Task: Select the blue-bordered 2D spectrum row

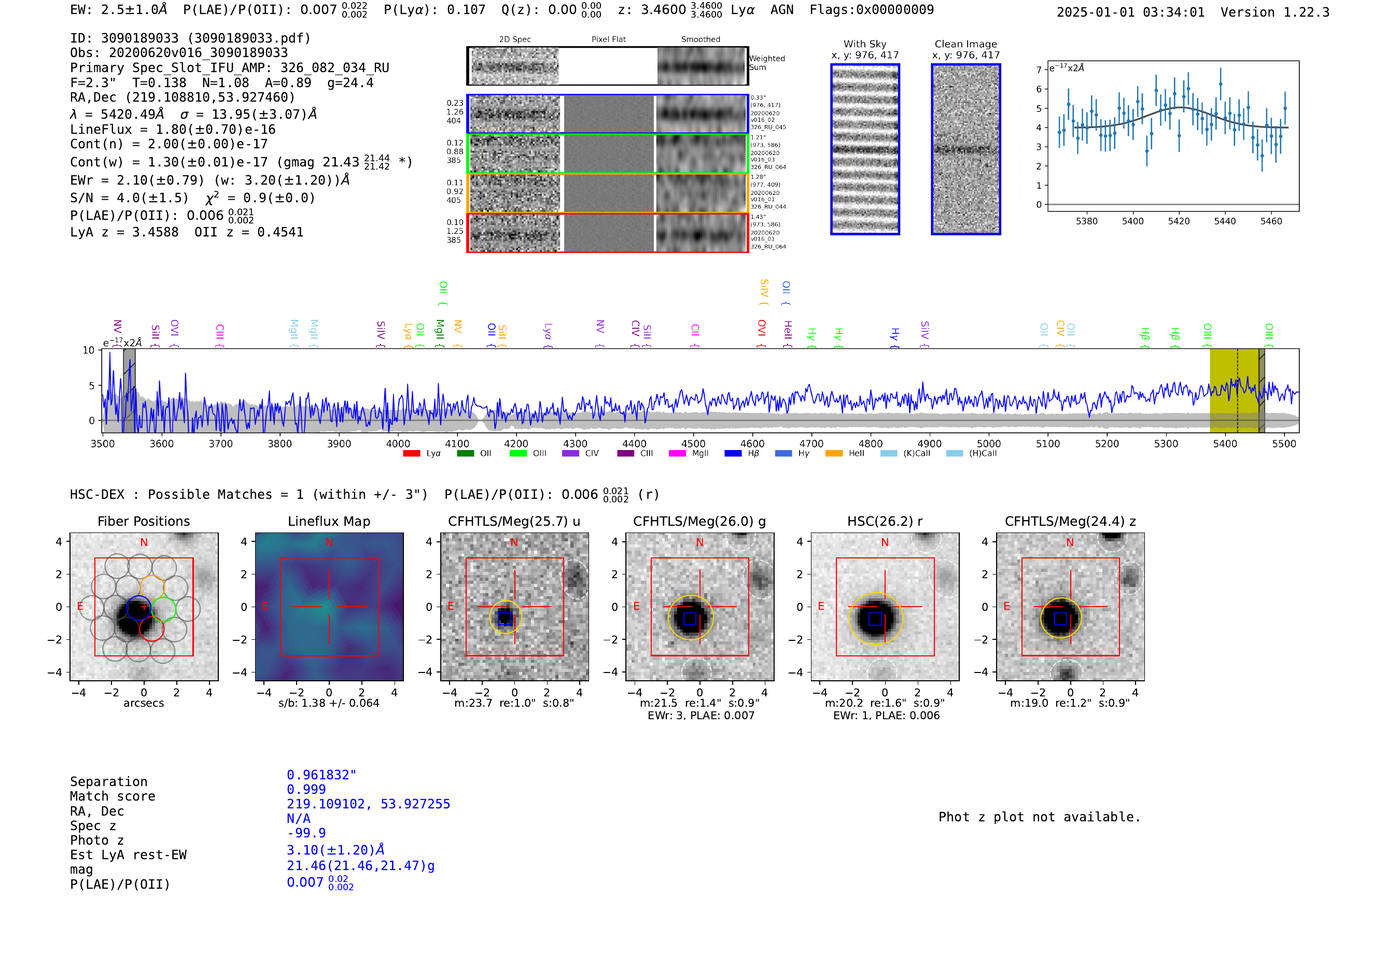Action: click(608, 114)
